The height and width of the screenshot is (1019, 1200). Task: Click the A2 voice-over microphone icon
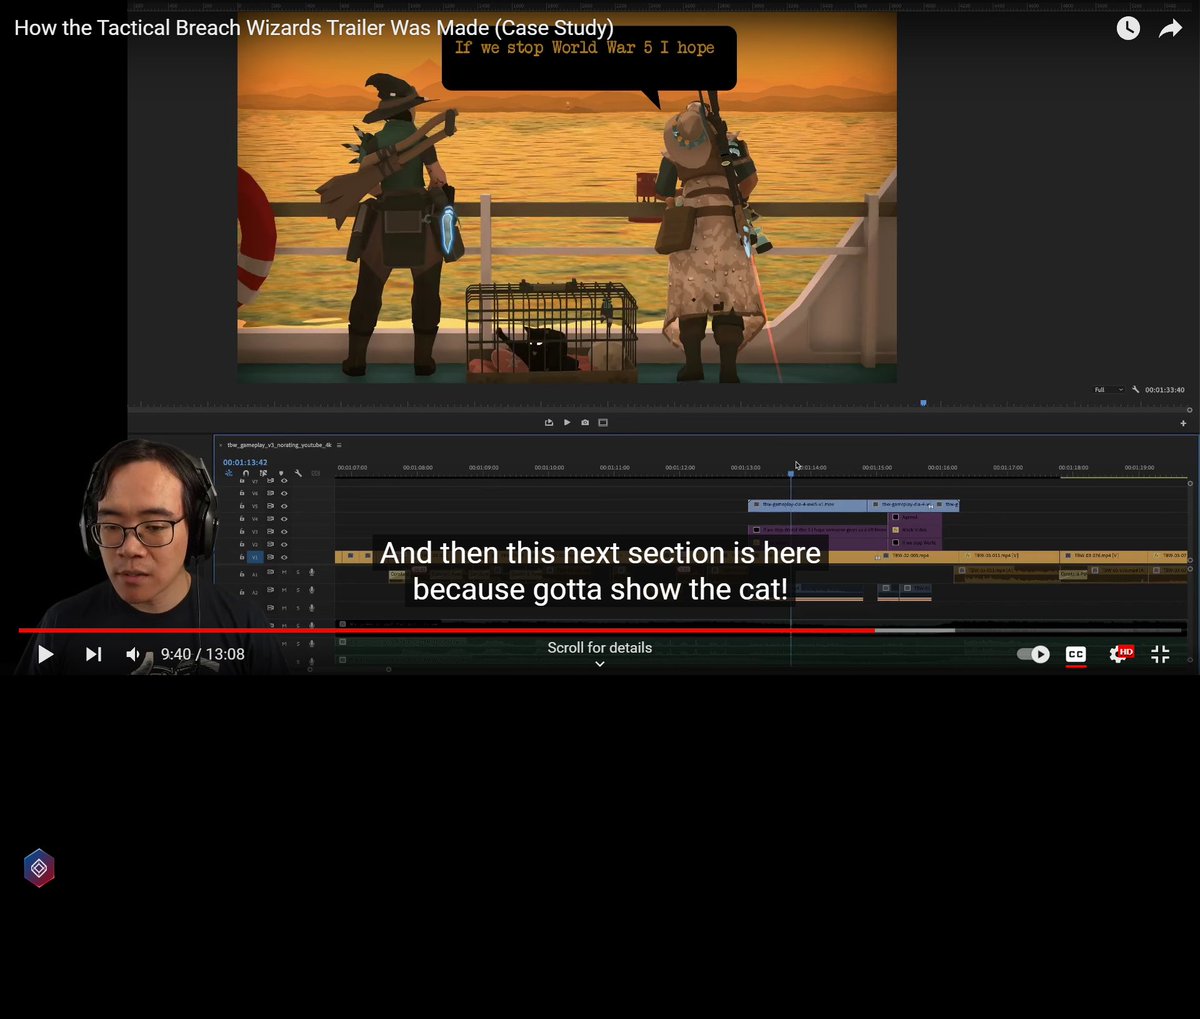tap(312, 591)
